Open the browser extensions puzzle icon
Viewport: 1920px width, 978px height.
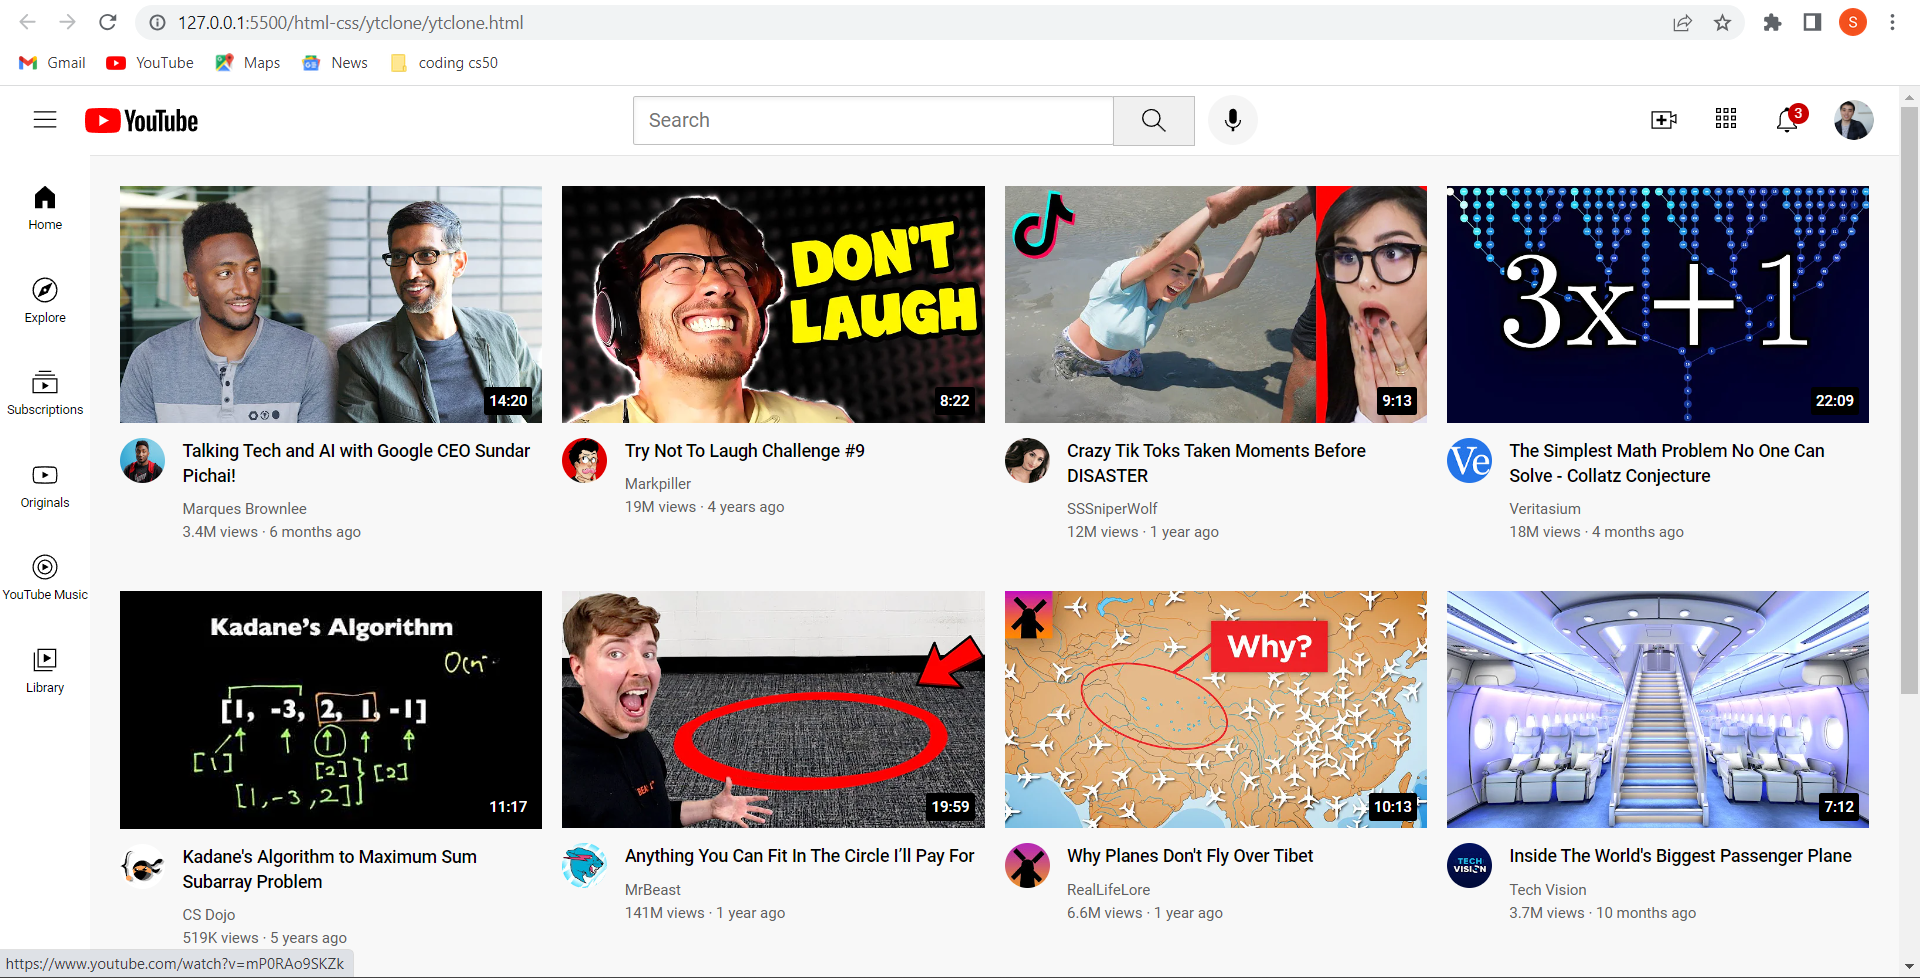point(1772,22)
